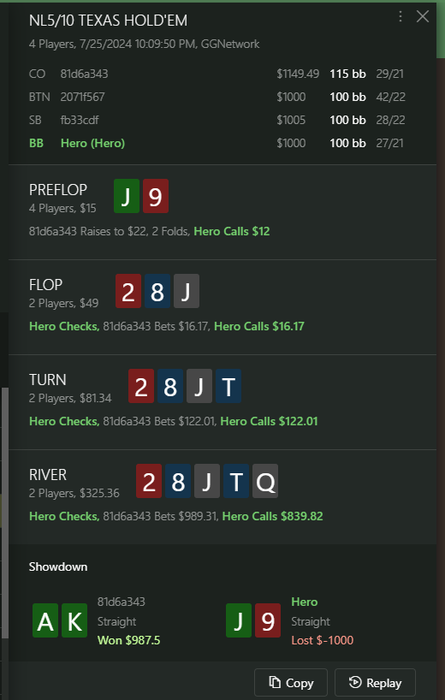
Task: Select CO player 81d6a343 row
Action: pos(216,74)
